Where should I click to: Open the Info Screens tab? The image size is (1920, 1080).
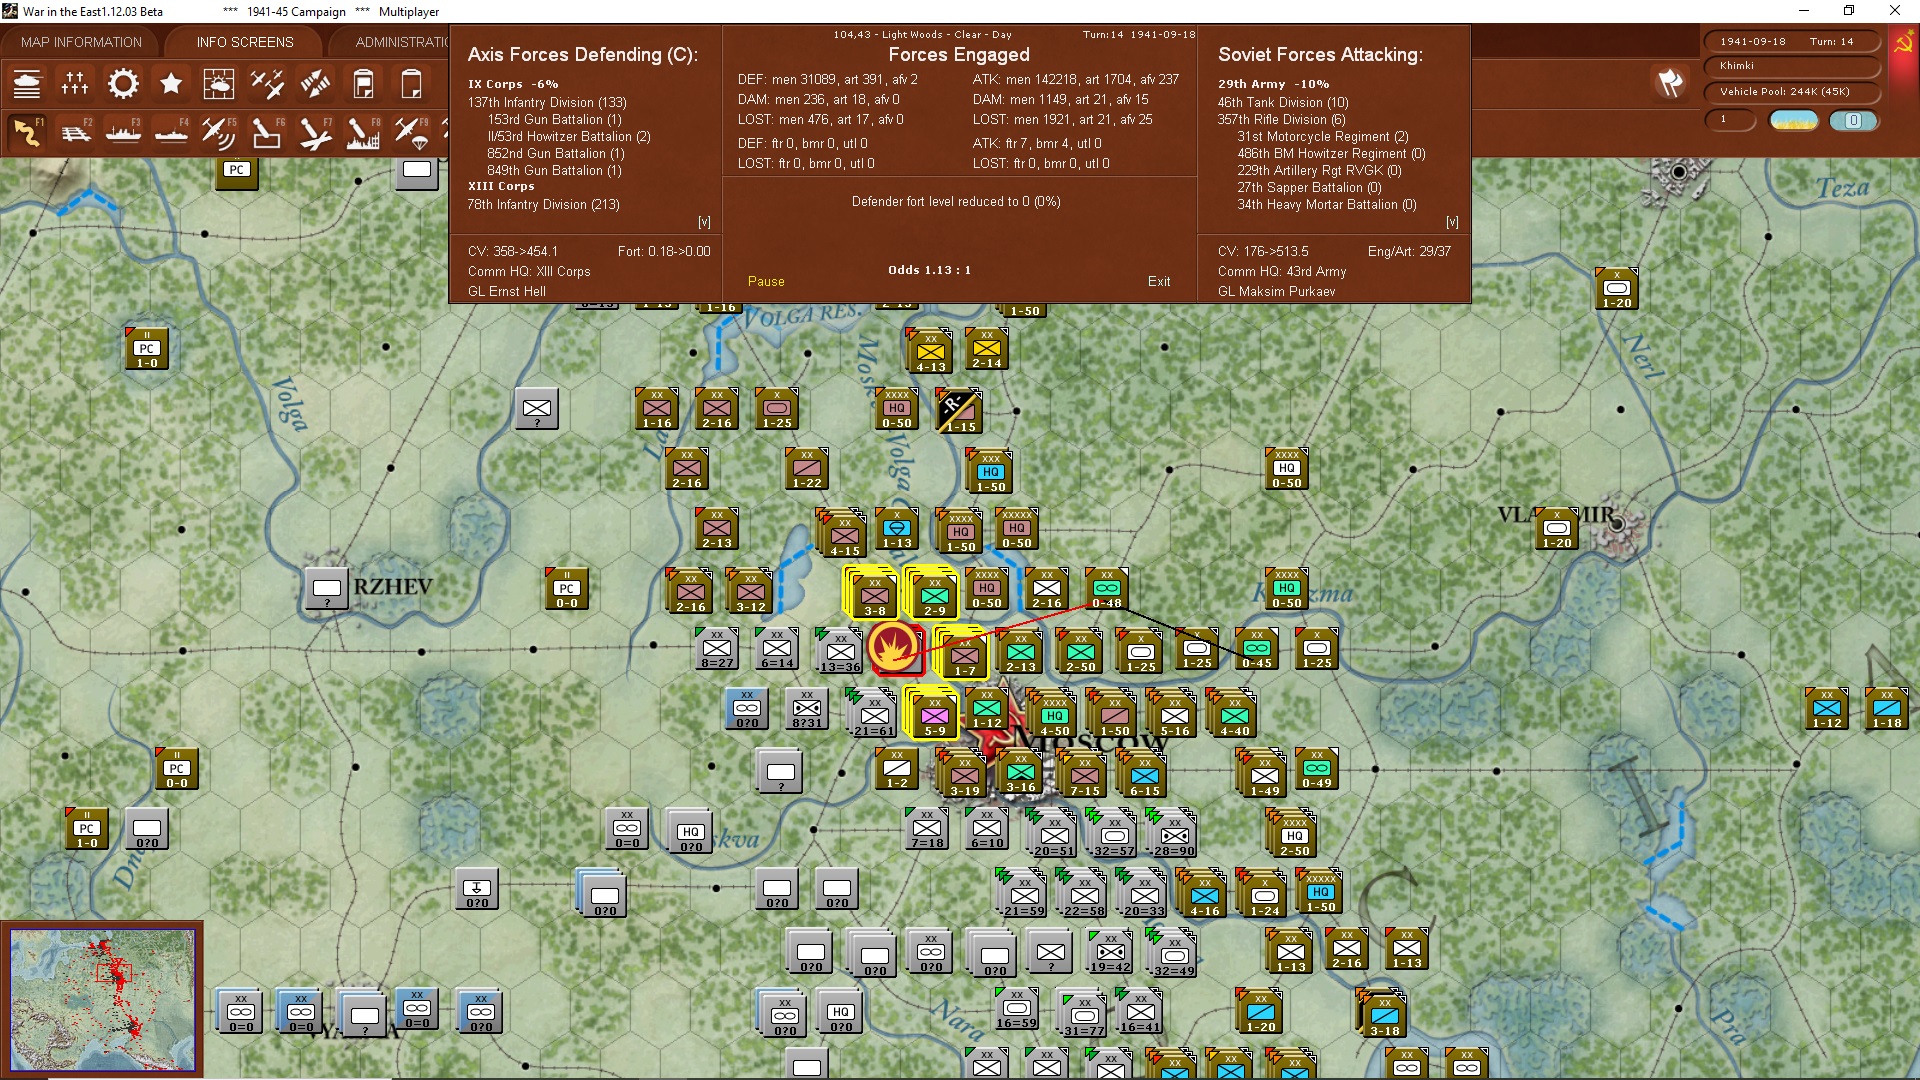245,42
